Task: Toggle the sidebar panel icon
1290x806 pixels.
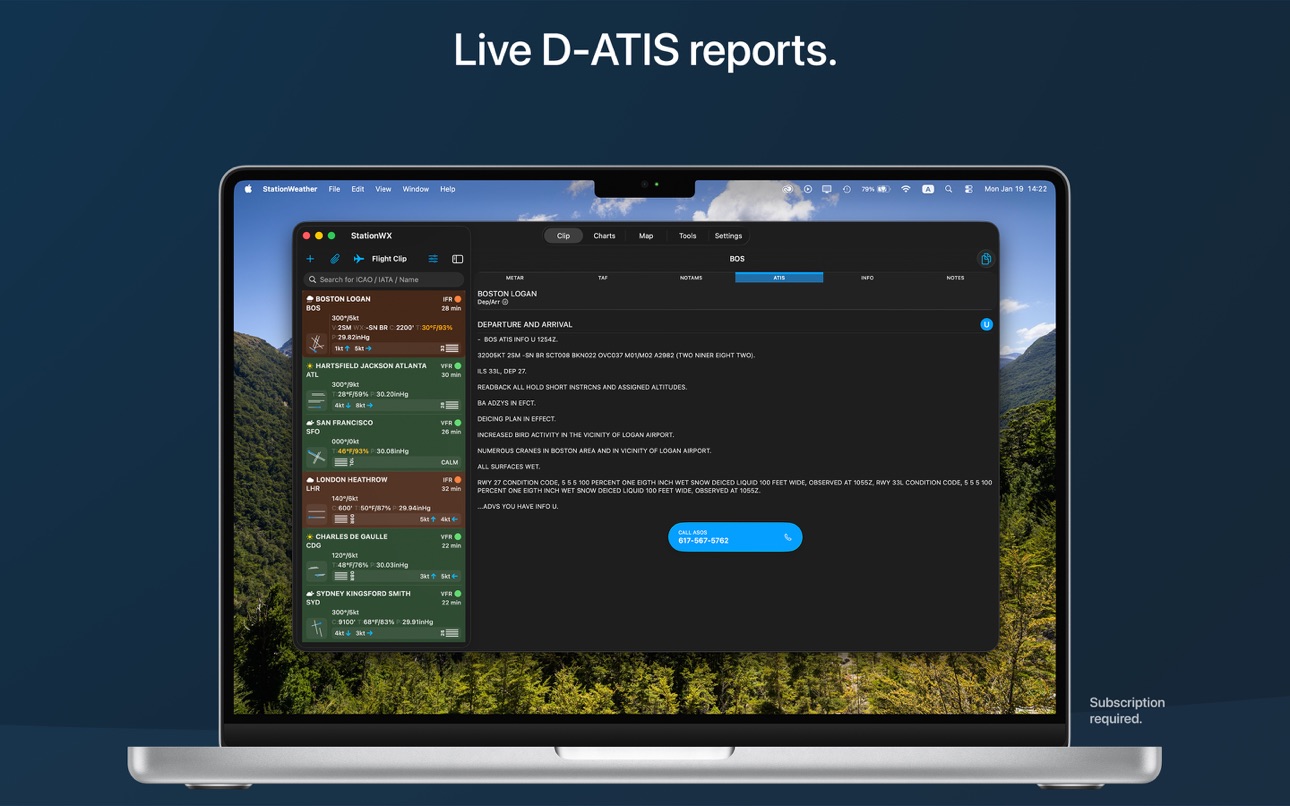Action: coord(457,259)
